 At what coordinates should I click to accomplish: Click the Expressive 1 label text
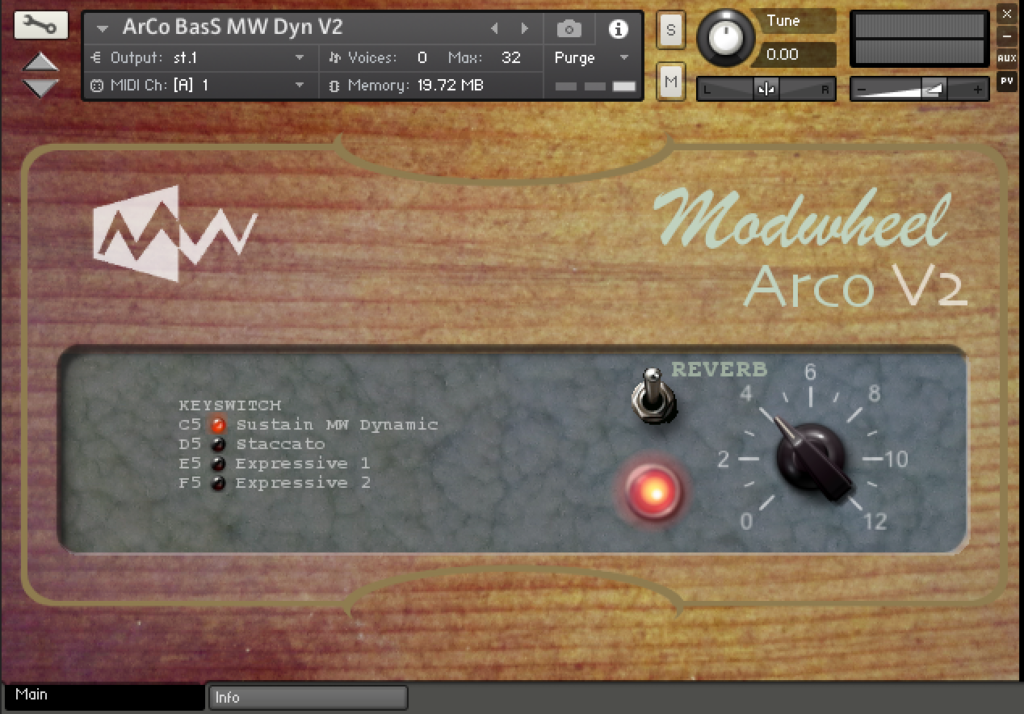[x=302, y=464]
